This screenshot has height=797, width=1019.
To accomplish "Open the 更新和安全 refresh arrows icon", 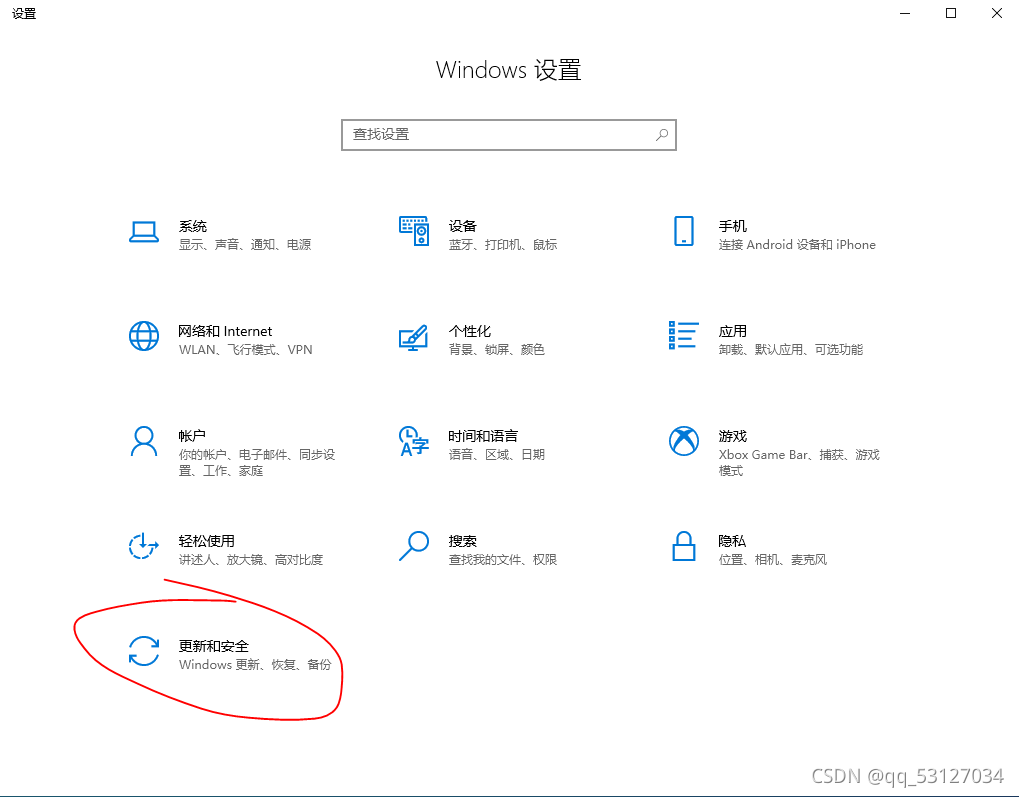I will click(x=144, y=651).
